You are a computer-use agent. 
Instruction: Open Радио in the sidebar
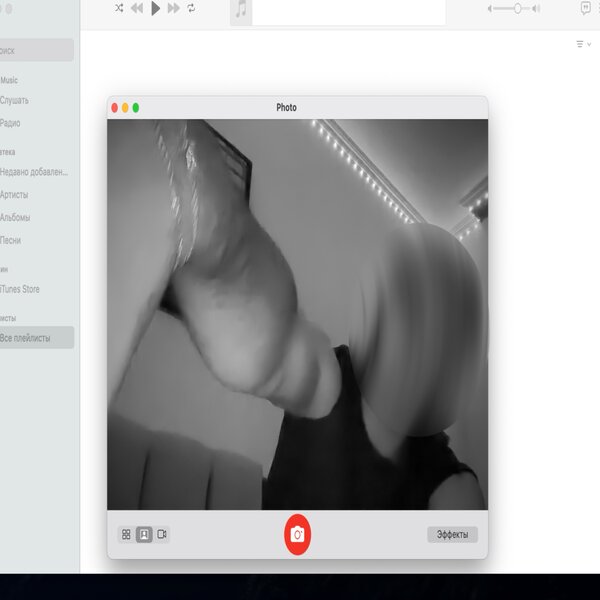pyautogui.click(x=10, y=123)
